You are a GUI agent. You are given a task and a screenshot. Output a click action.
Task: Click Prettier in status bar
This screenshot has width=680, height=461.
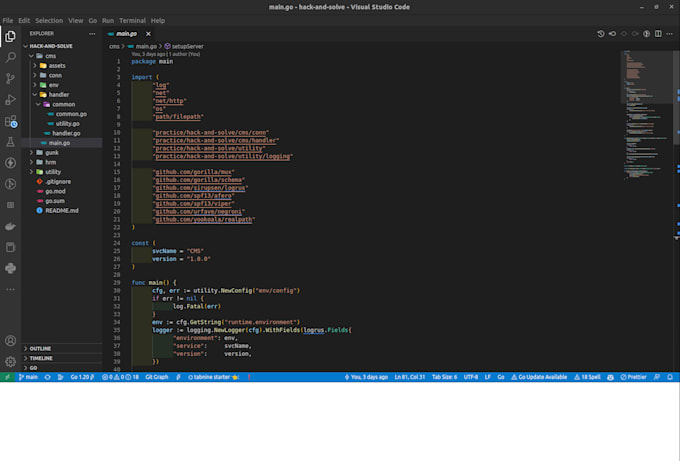coord(633,377)
